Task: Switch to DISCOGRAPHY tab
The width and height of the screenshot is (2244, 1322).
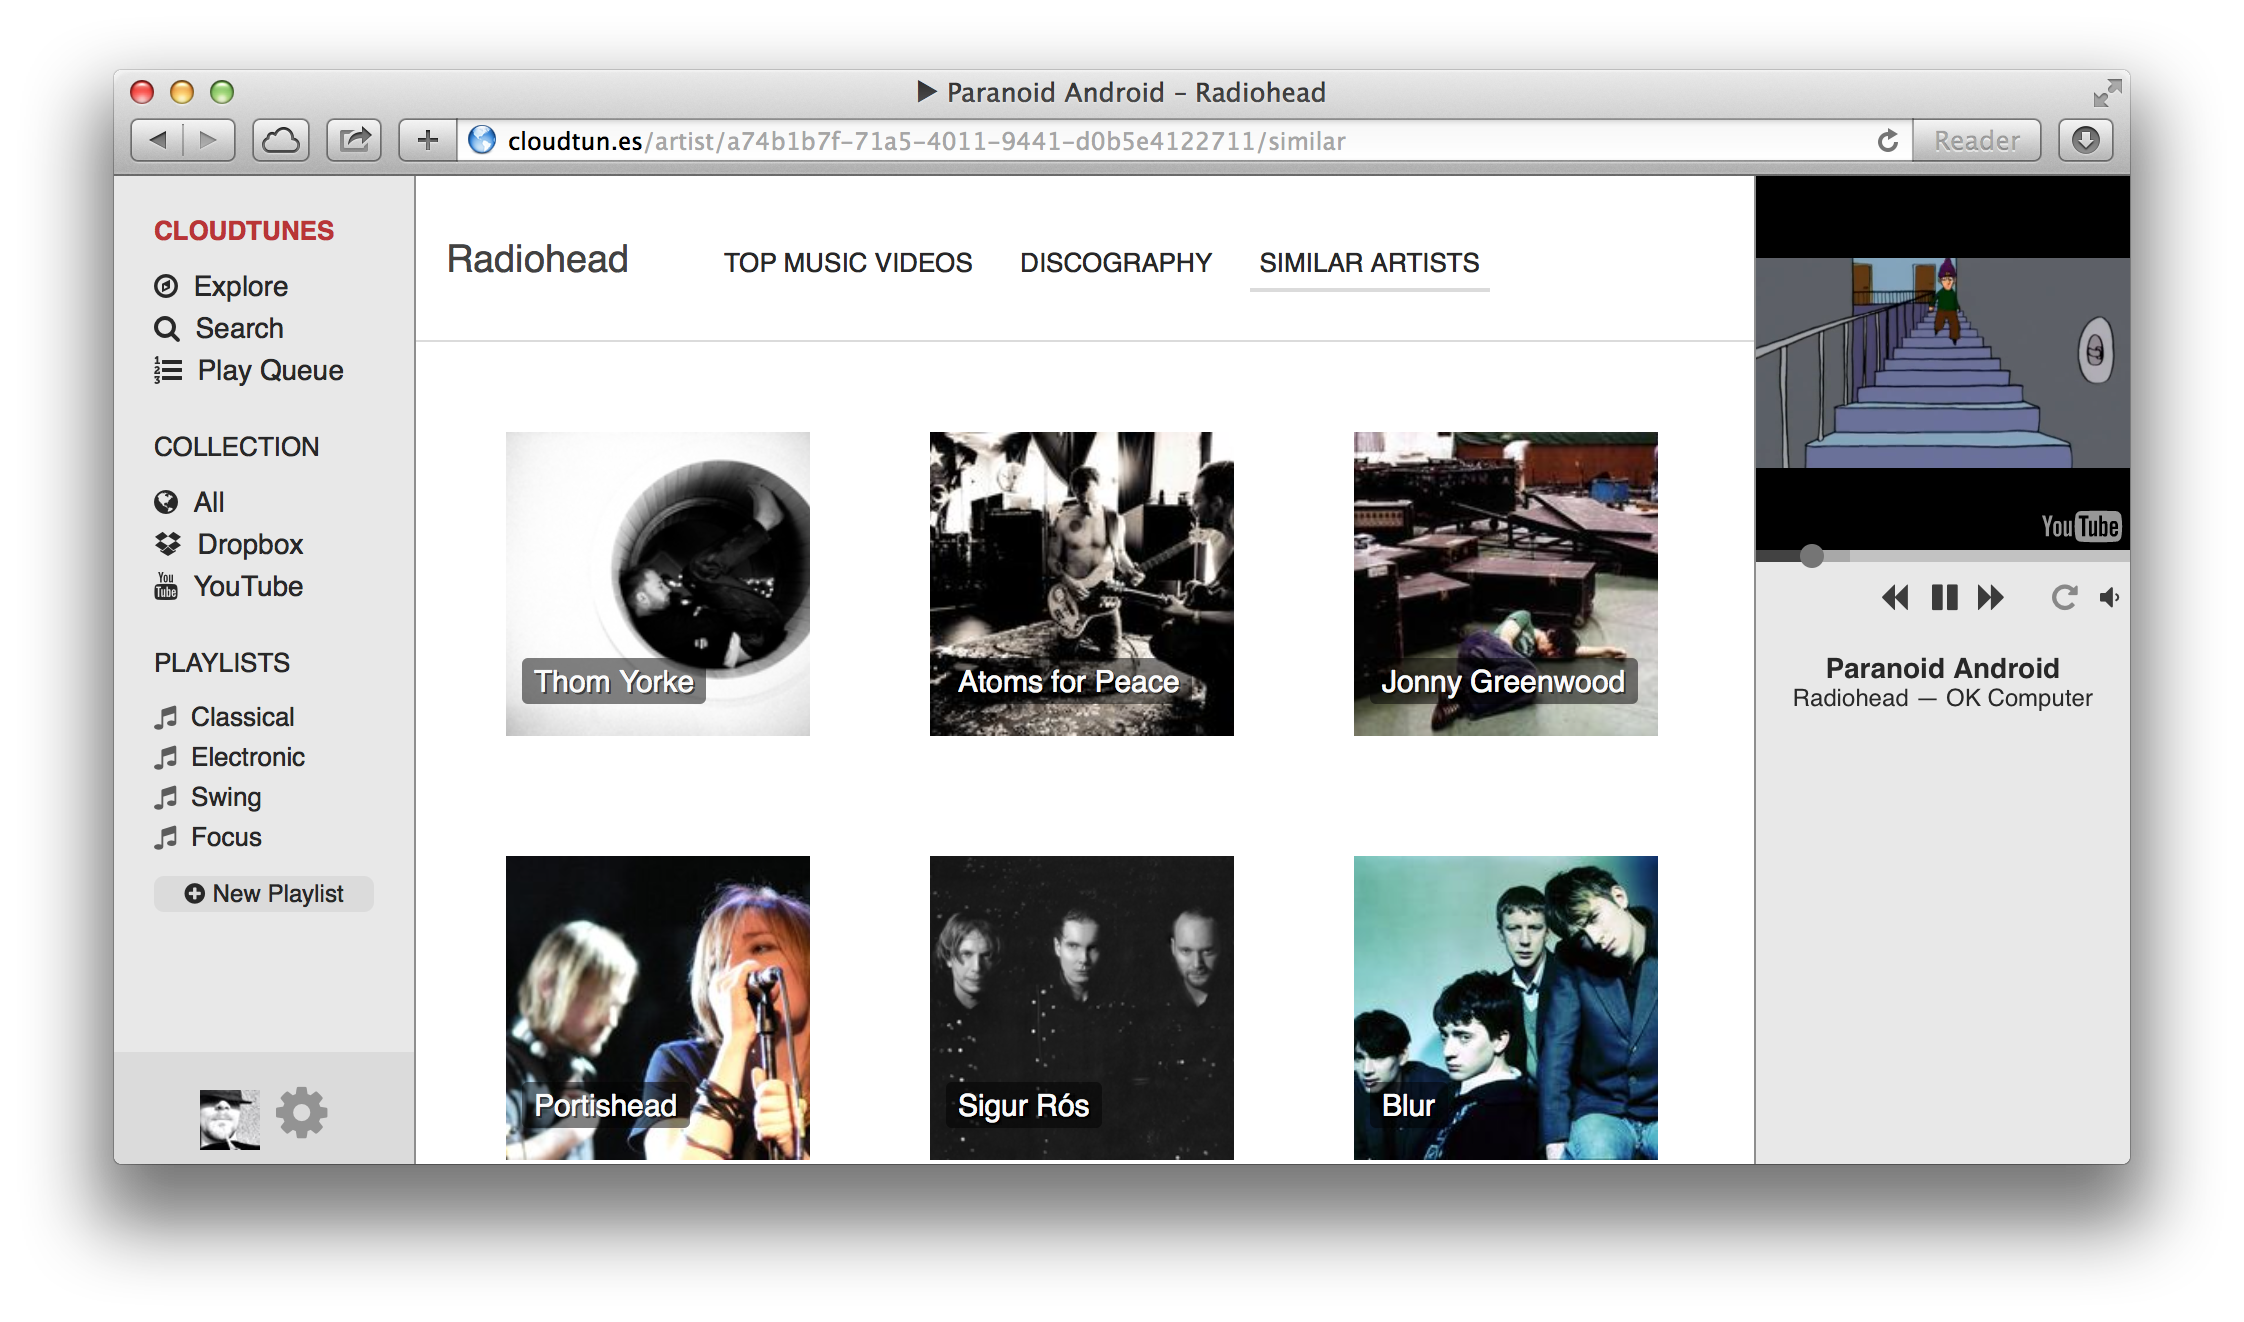Action: click(1117, 263)
